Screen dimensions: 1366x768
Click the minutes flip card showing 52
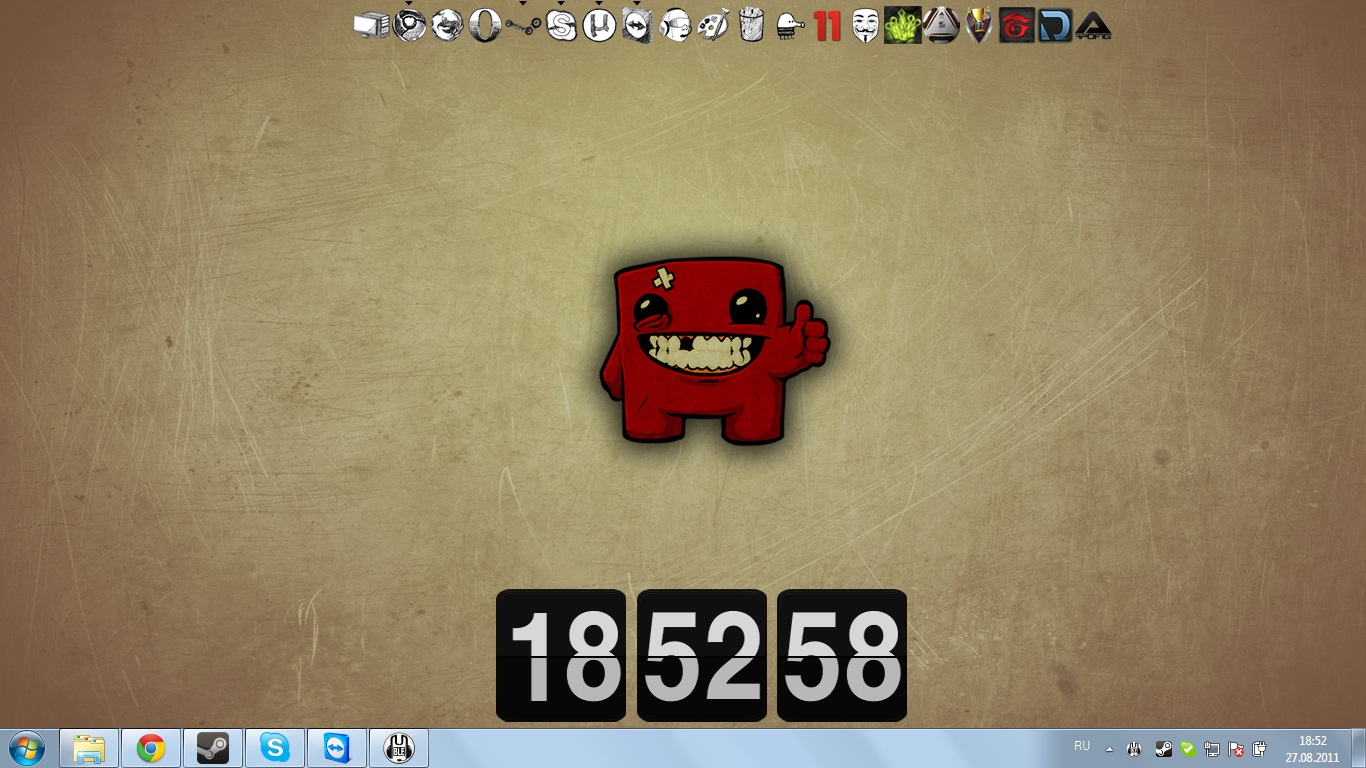pos(702,656)
